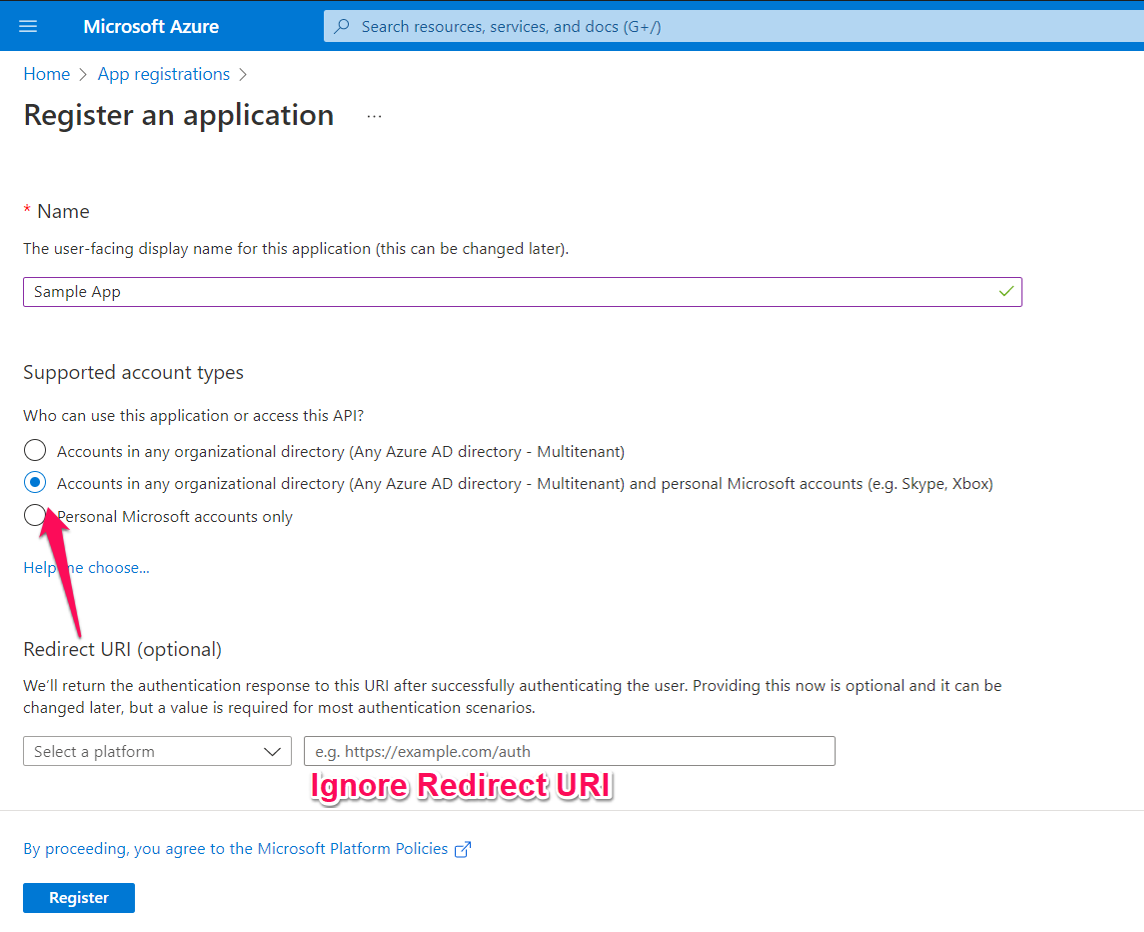Image resolution: width=1144 pixels, height=932 pixels.
Task: Click the Redirect URI text field
Action: click(x=569, y=752)
